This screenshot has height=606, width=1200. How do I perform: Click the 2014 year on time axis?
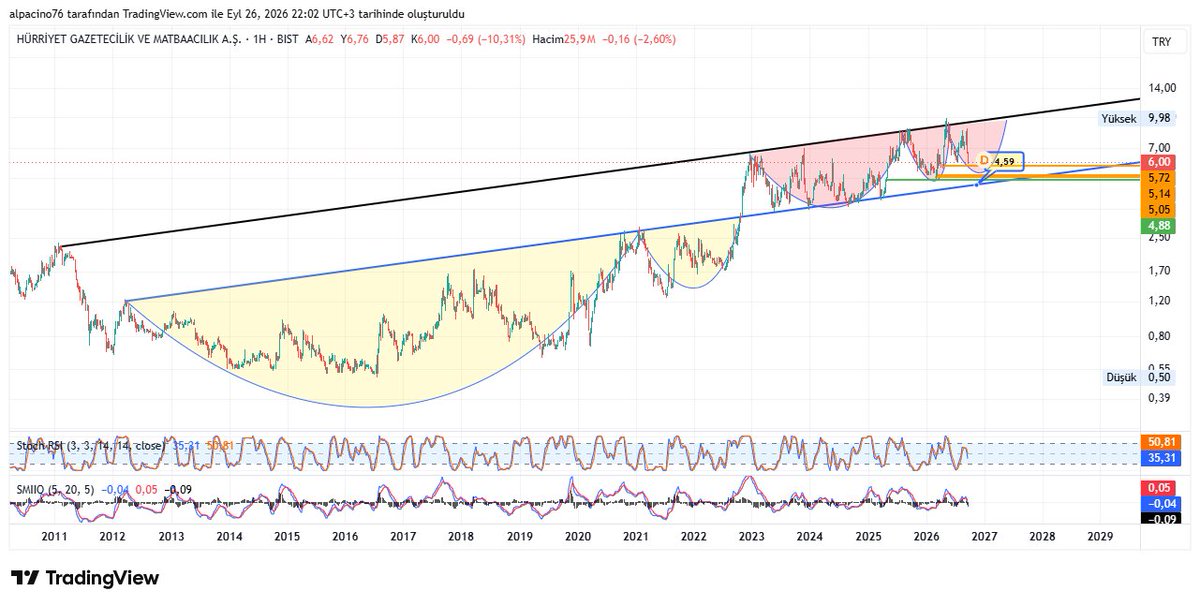(x=229, y=537)
